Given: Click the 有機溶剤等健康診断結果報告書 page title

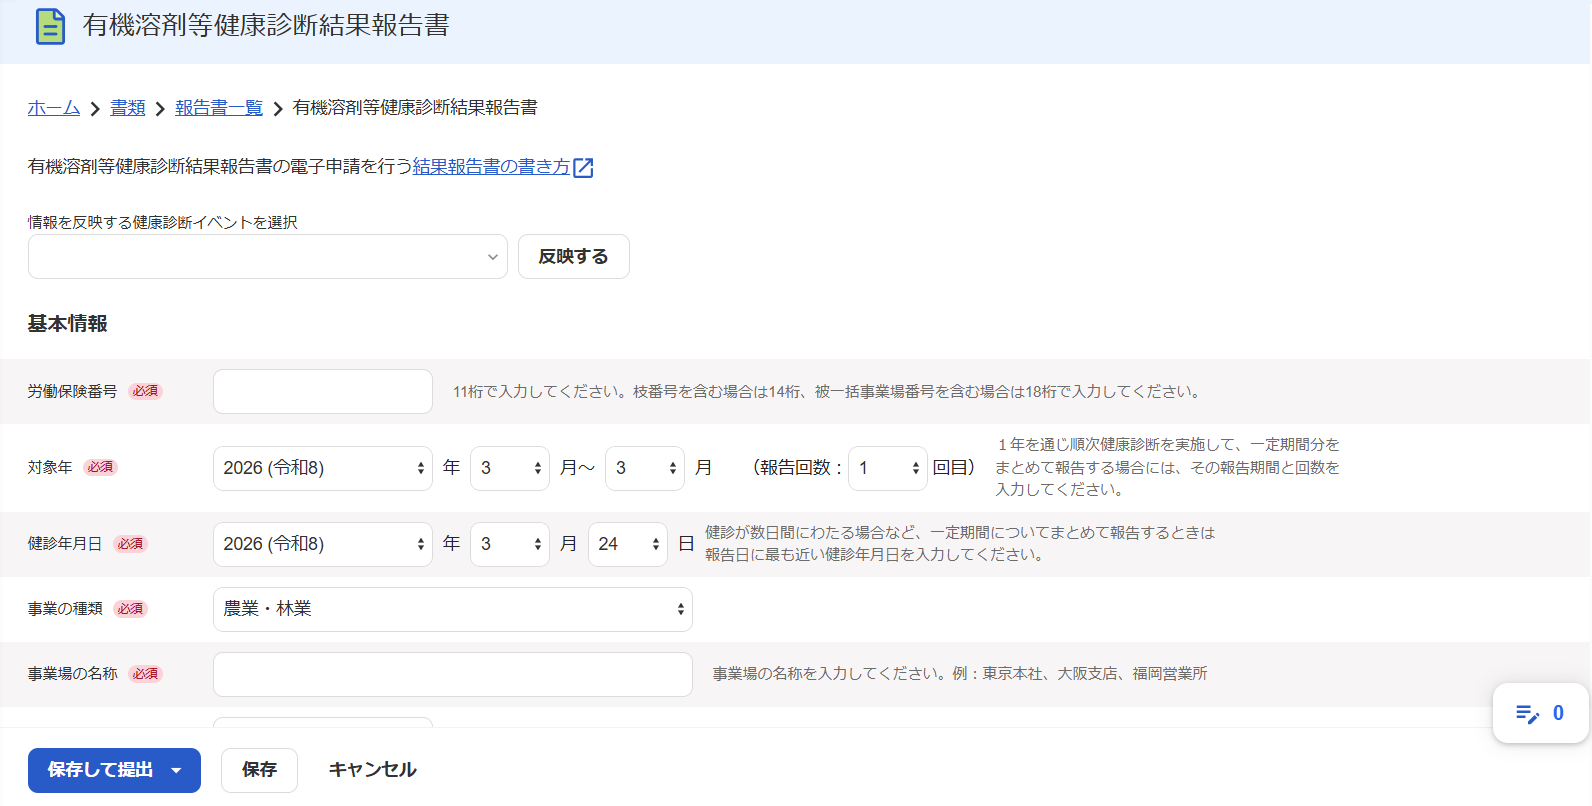Looking at the screenshot, I should tap(266, 26).
